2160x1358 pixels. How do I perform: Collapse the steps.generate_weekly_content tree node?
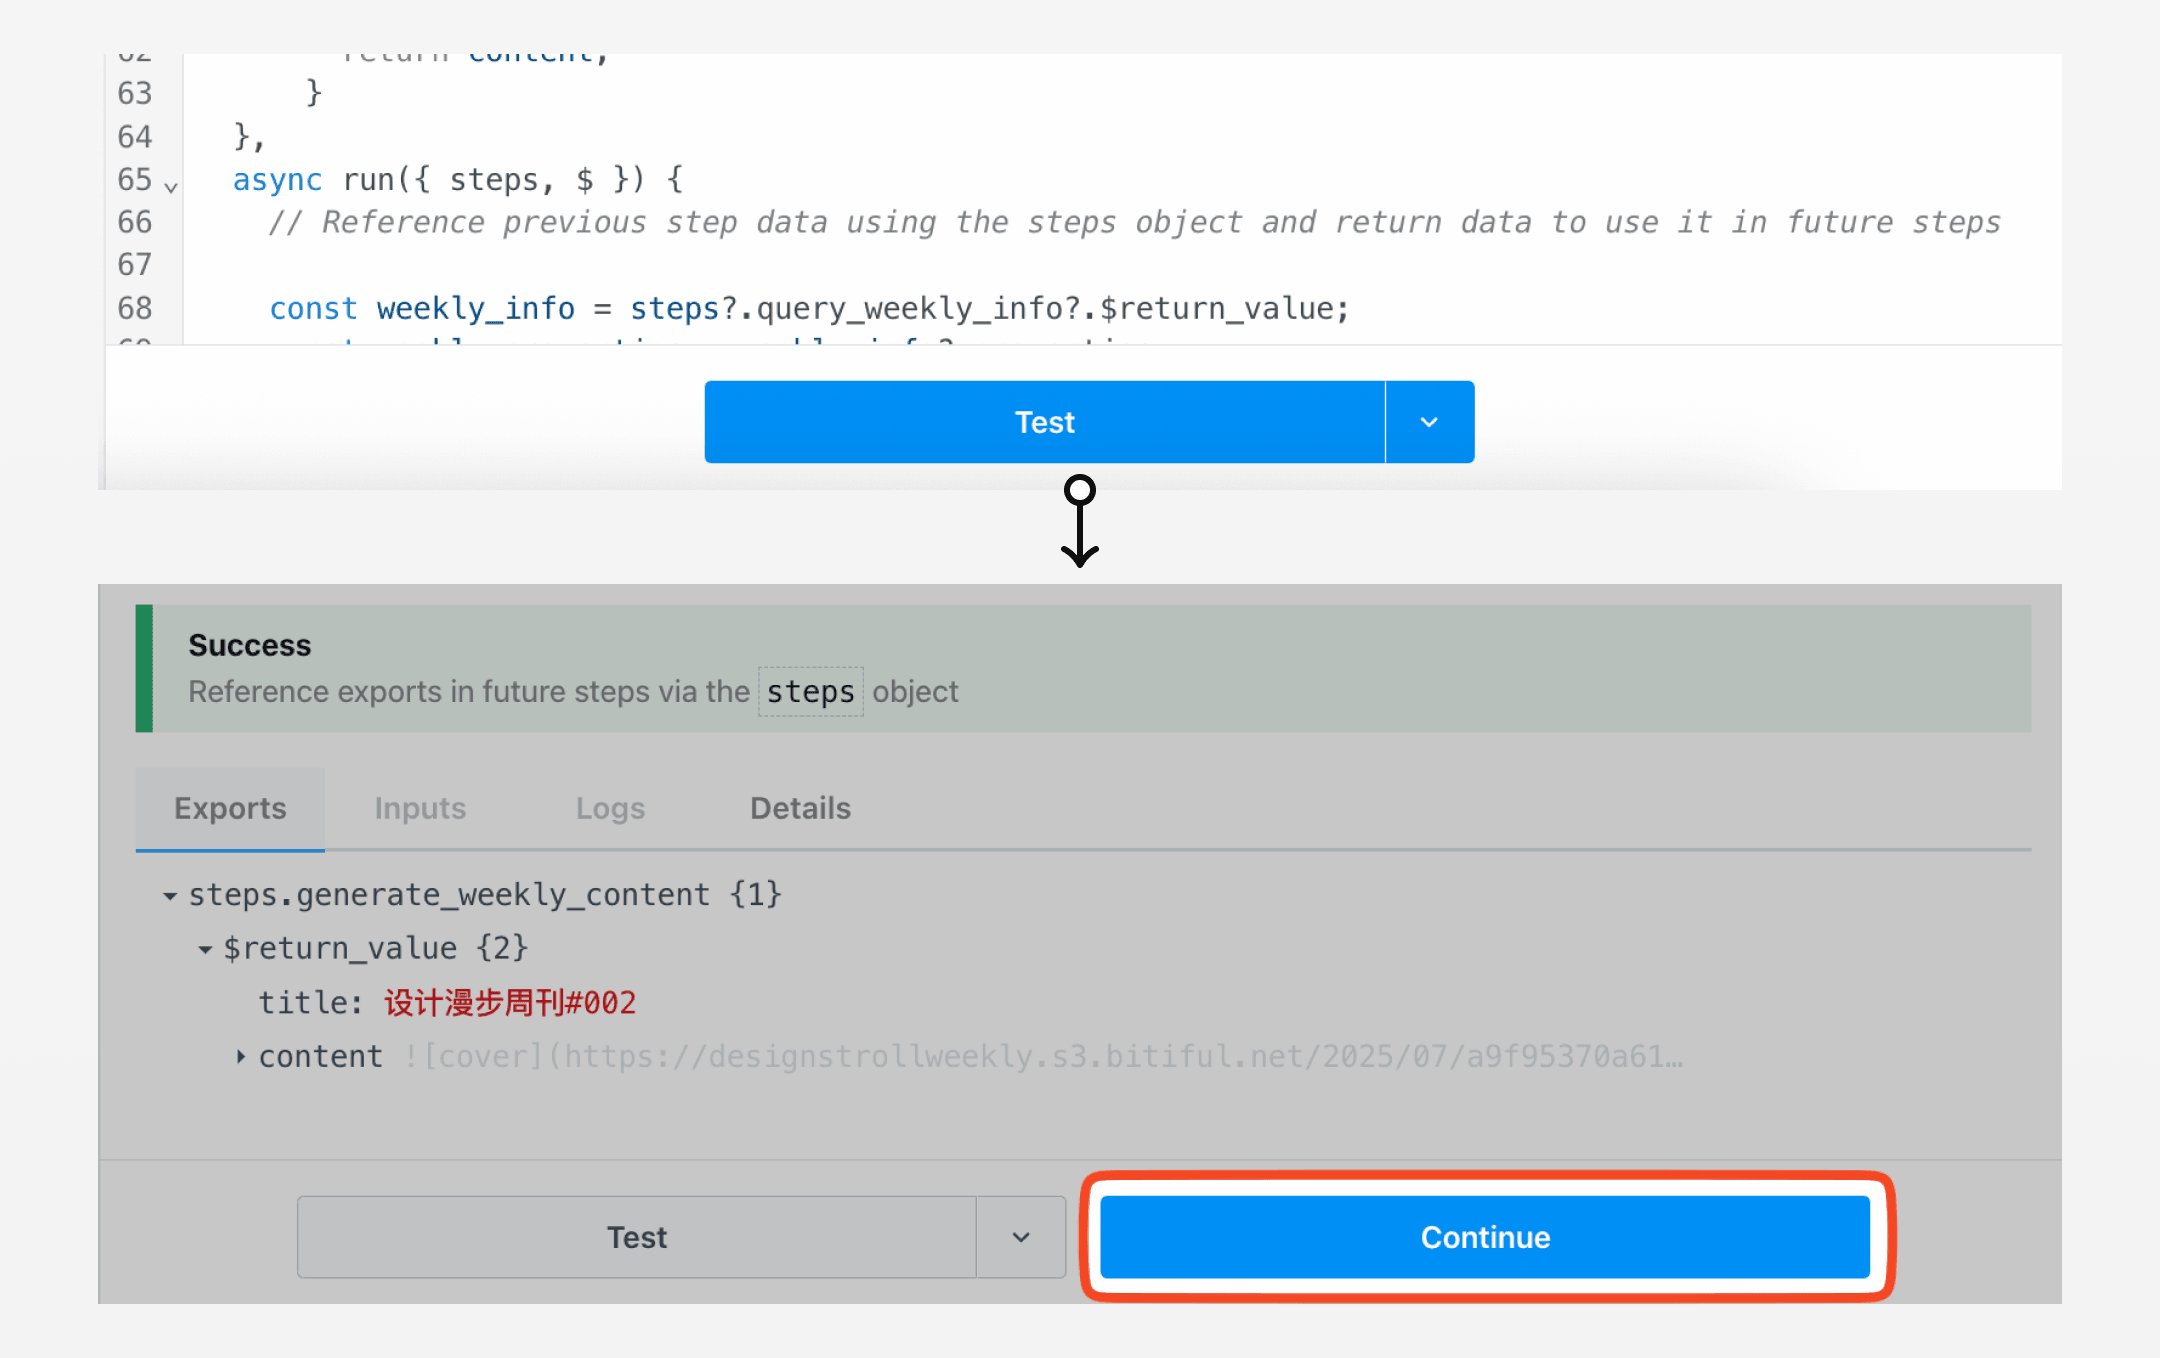tap(170, 896)
